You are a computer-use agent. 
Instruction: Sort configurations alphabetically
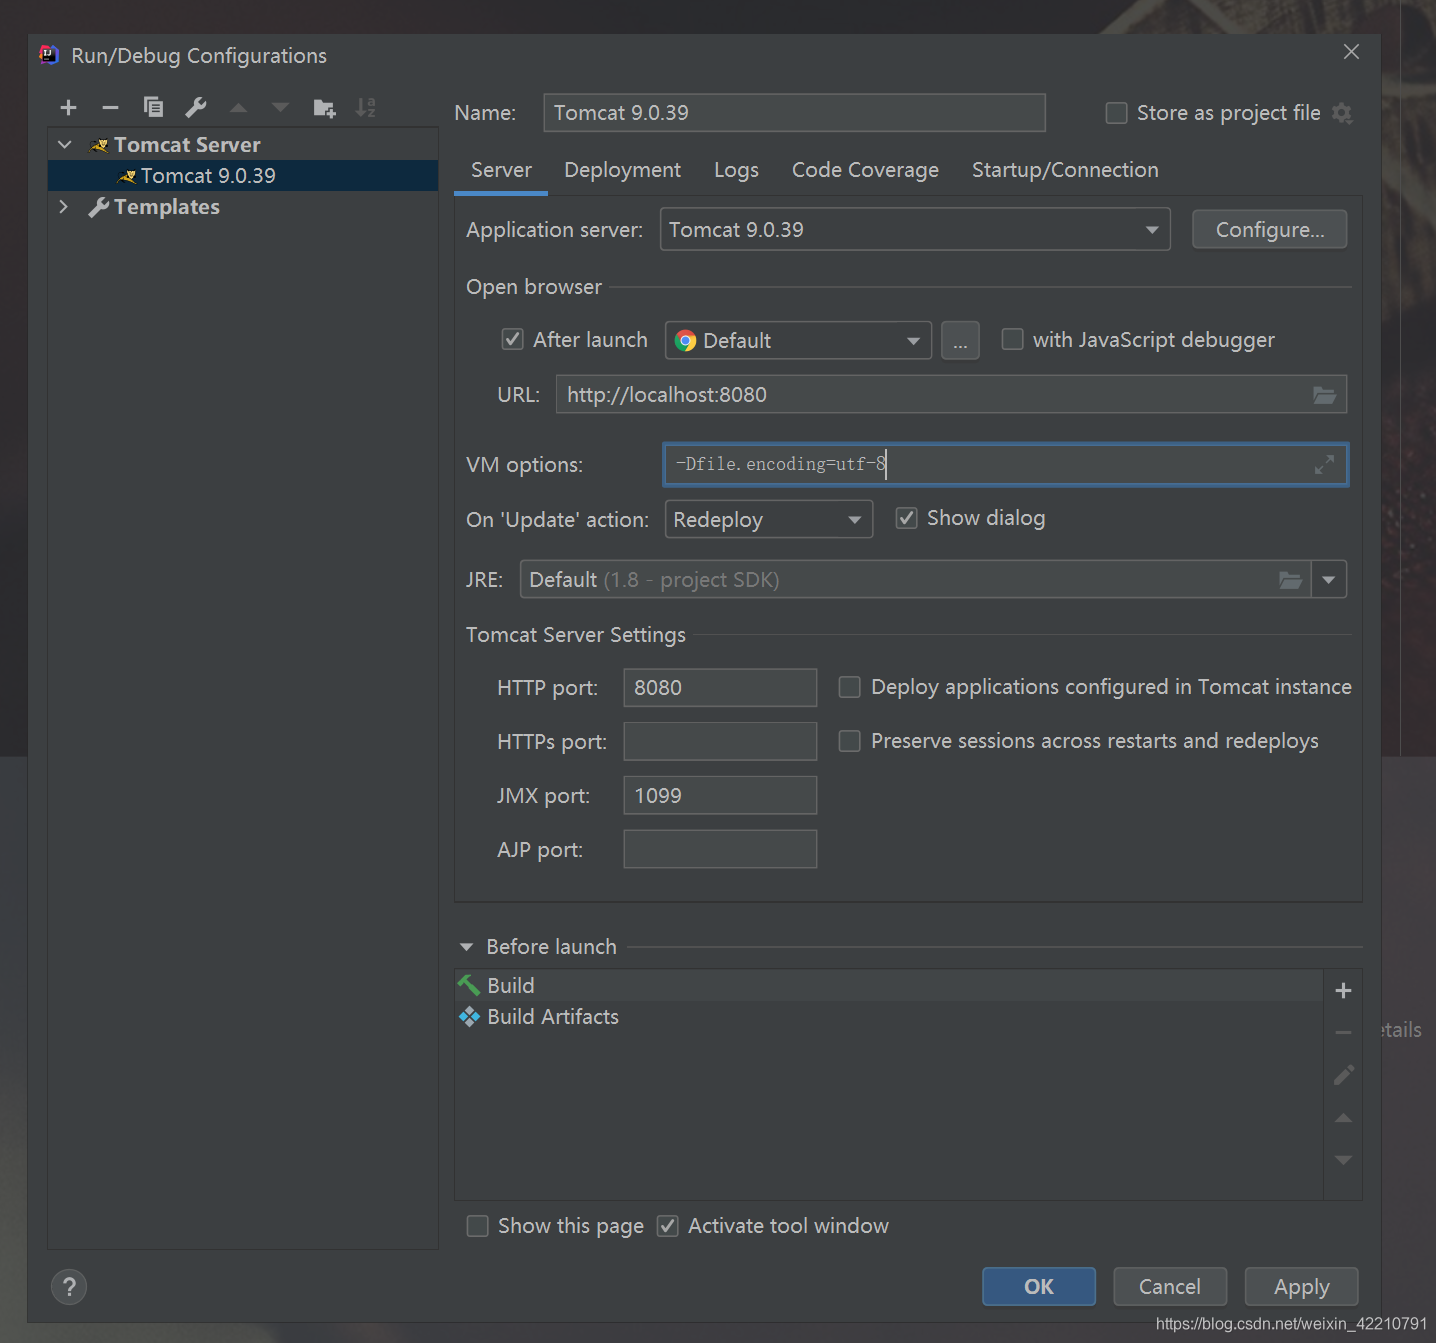366,107
